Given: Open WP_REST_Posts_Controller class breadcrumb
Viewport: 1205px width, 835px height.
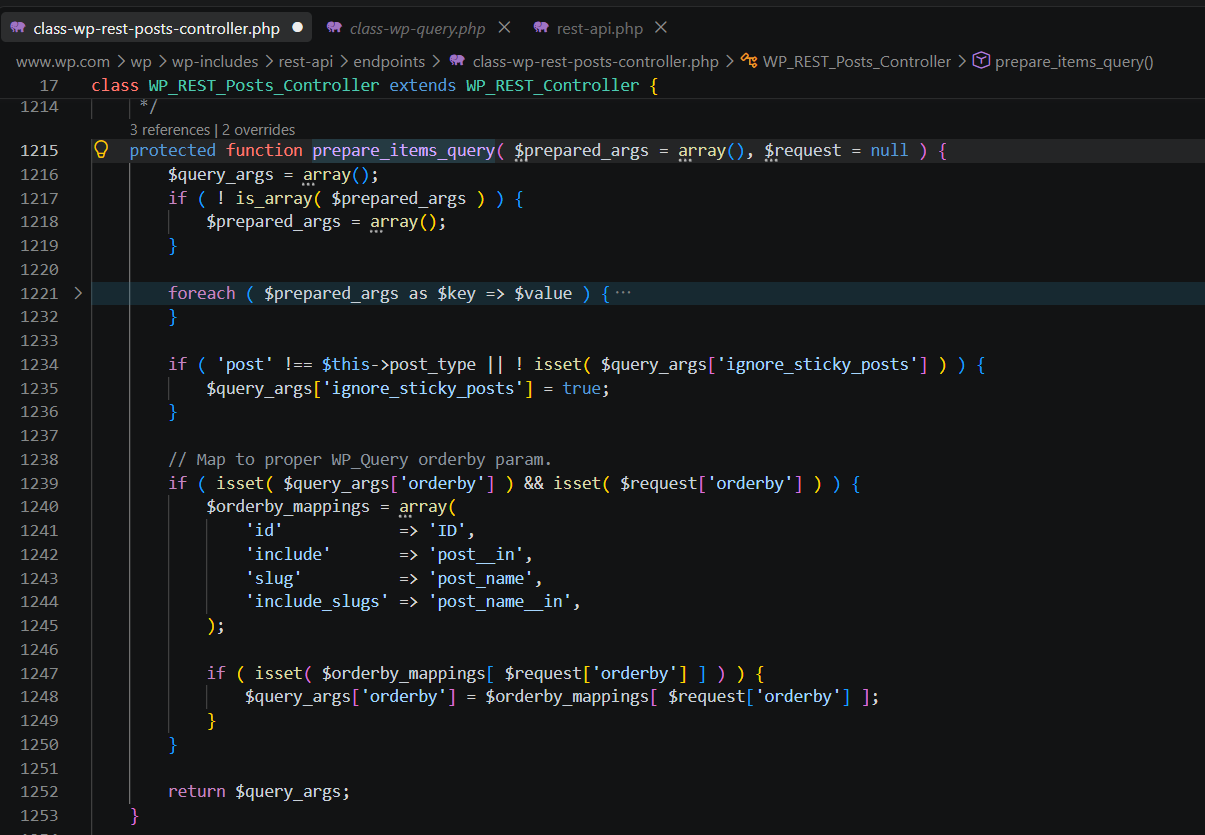Looking at the screenshot, I should pos(857,61).
